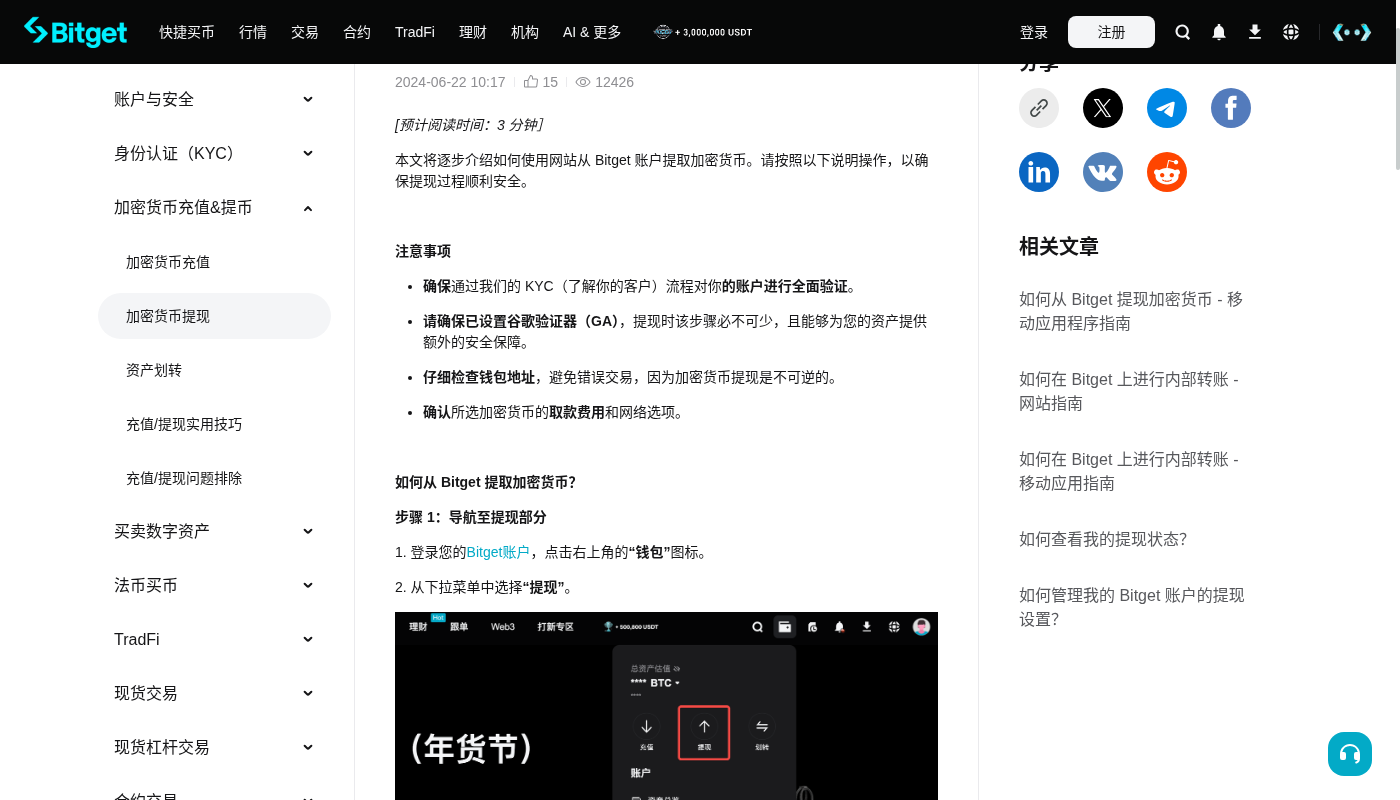Open 内部转账 - 移动应用指南 related article
The image size is (1400, 800).
point(1129,471)
